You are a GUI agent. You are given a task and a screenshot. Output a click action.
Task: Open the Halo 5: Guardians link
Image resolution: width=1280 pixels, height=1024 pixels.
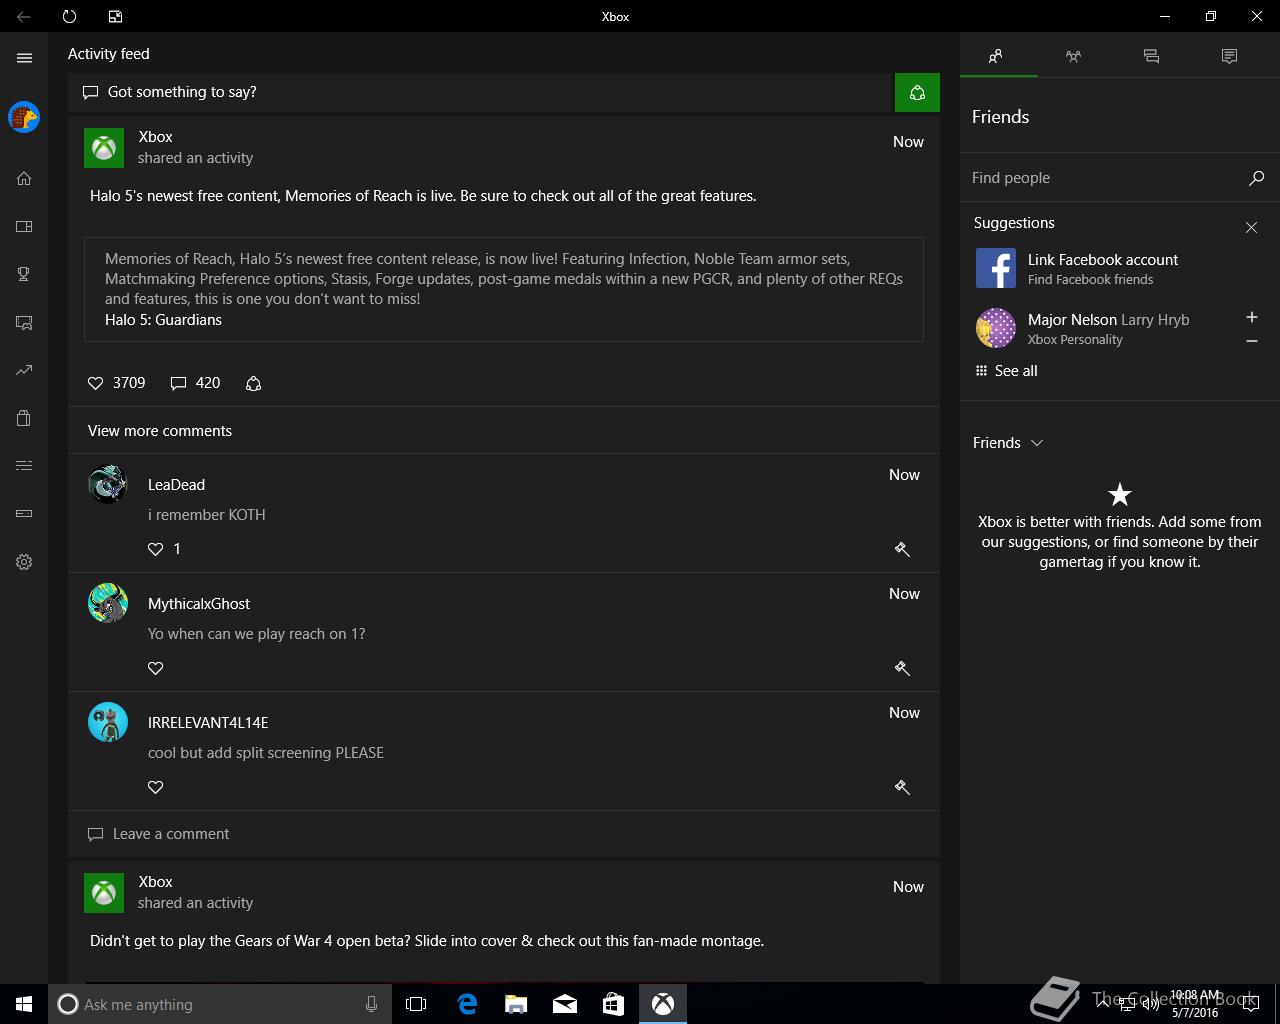pos(163,320)
